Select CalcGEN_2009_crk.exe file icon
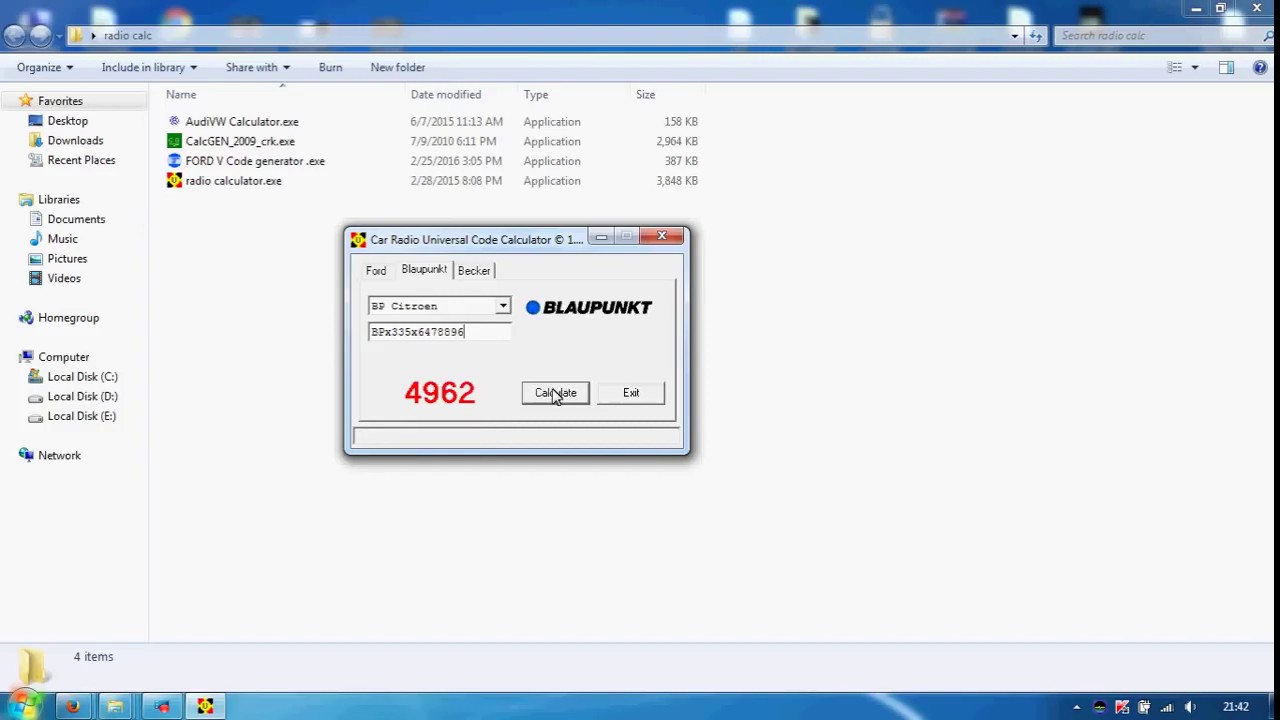This screenshot has width=1280, height=720. [x=175, y=141]
